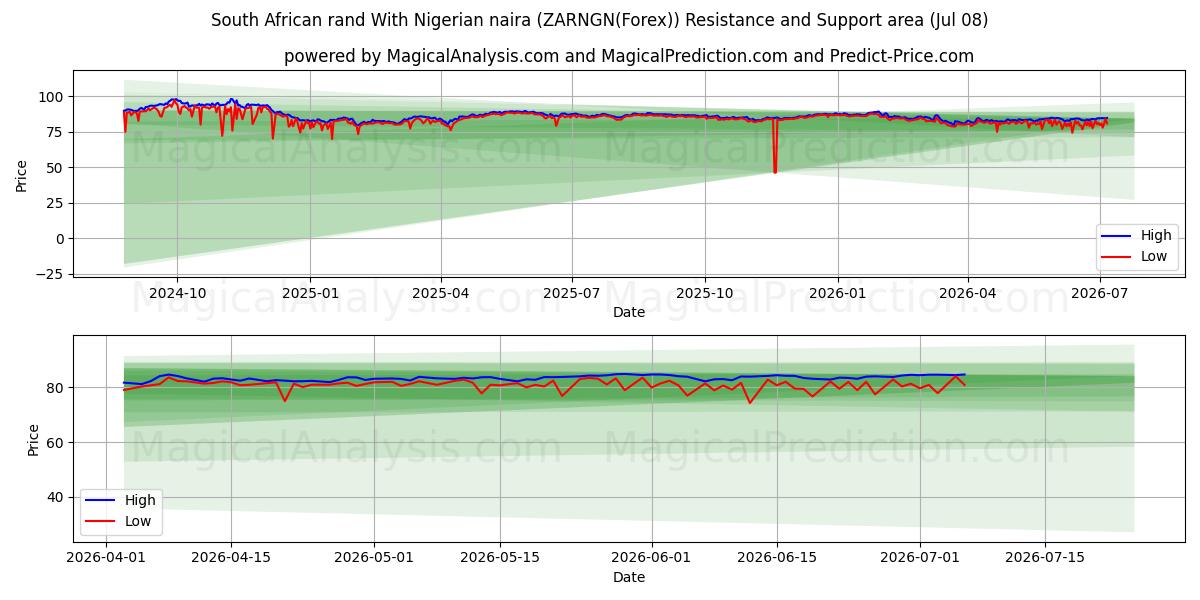
Task: Click the '2025-01' date tick label
Action: tap(310, 293)
